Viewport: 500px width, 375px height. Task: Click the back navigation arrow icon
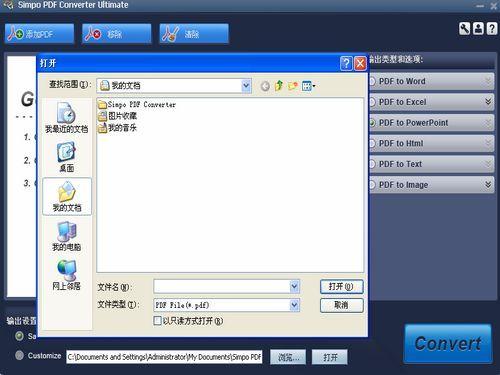click(x=265, y=86)
